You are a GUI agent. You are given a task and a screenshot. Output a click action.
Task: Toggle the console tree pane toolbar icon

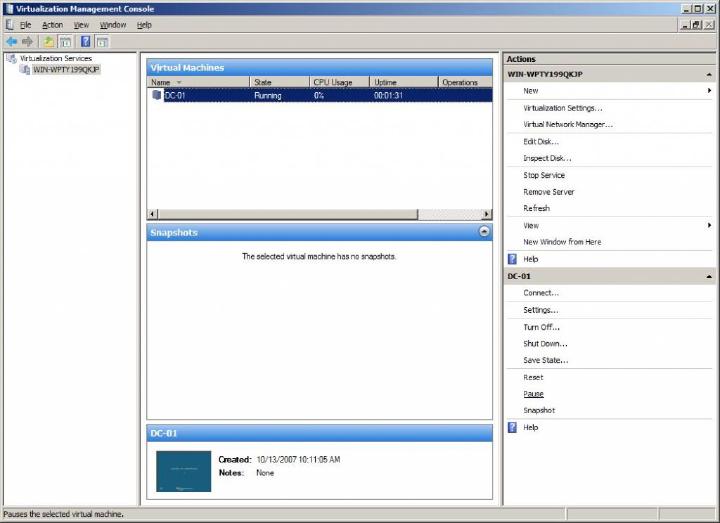pos(66,42)
